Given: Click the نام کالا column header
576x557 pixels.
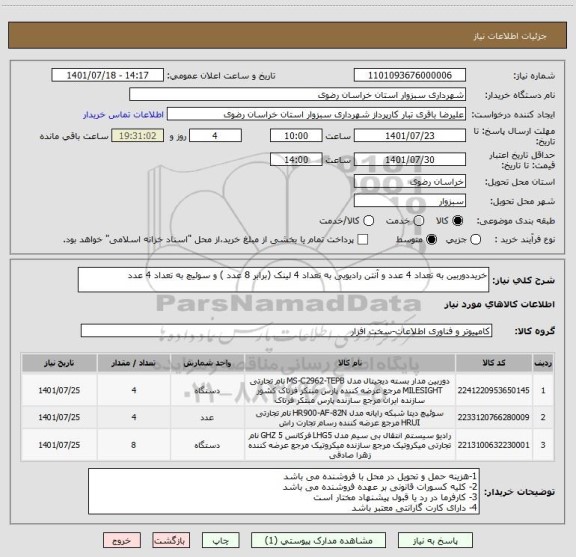Looking at the screenshot, I should 350,363.
